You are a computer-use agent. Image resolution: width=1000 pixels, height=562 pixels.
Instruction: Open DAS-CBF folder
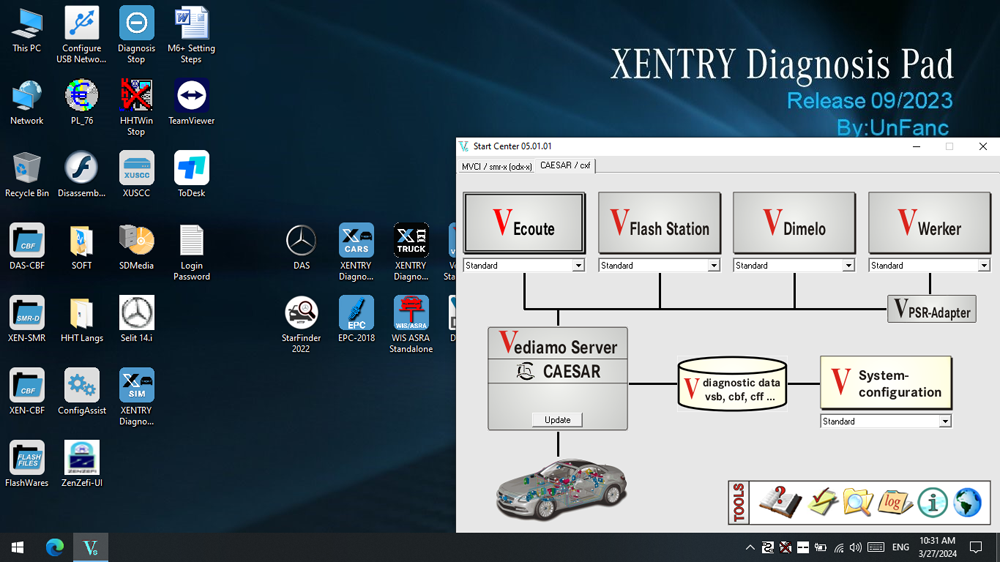27,247
